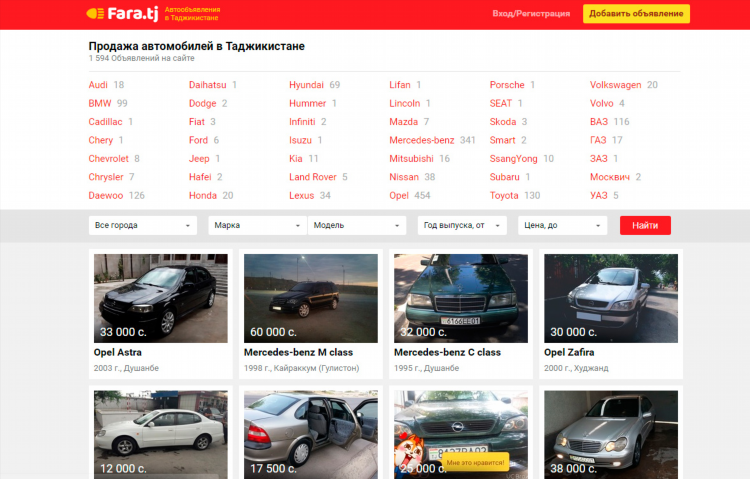Expand the Модель dropdown
The height and width of the screenshot is (479, 750).
point(357,225)
